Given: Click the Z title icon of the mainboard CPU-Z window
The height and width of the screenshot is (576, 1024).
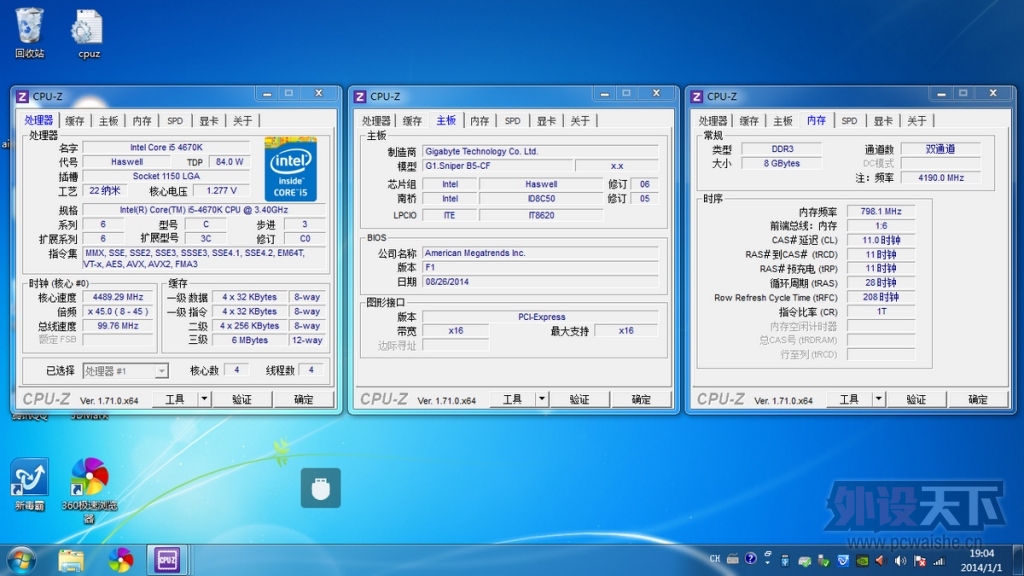Looking at the screenshot, I should [x=360, y=97].
